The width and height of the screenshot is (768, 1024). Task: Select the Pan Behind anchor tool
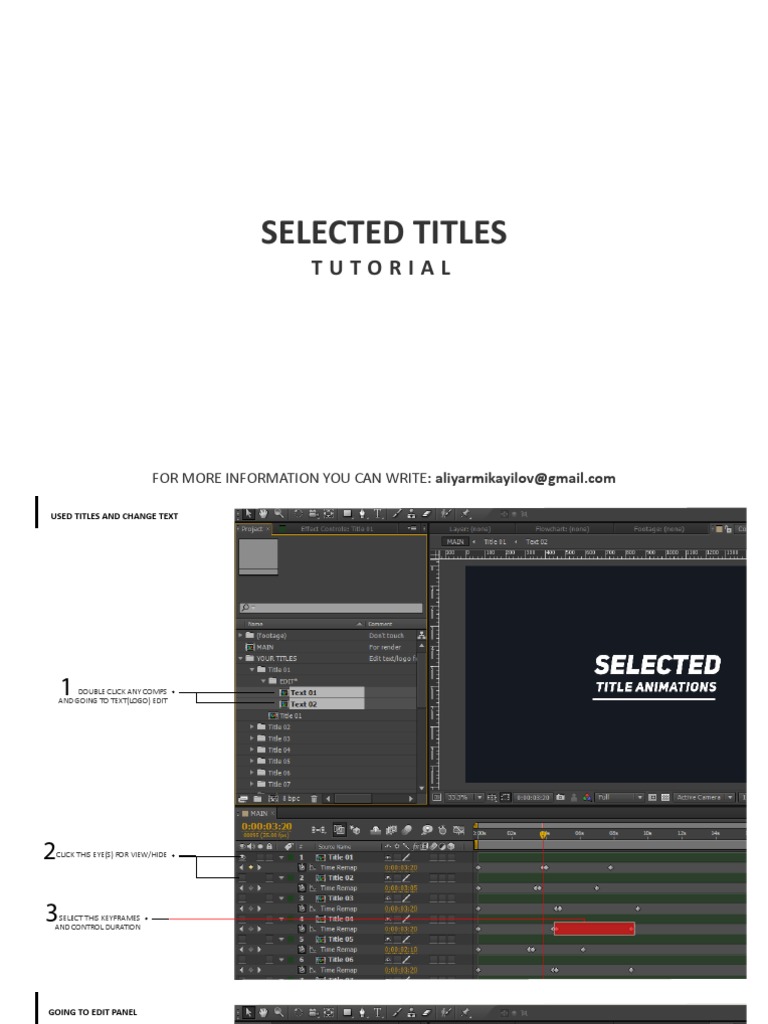[328, 514]
